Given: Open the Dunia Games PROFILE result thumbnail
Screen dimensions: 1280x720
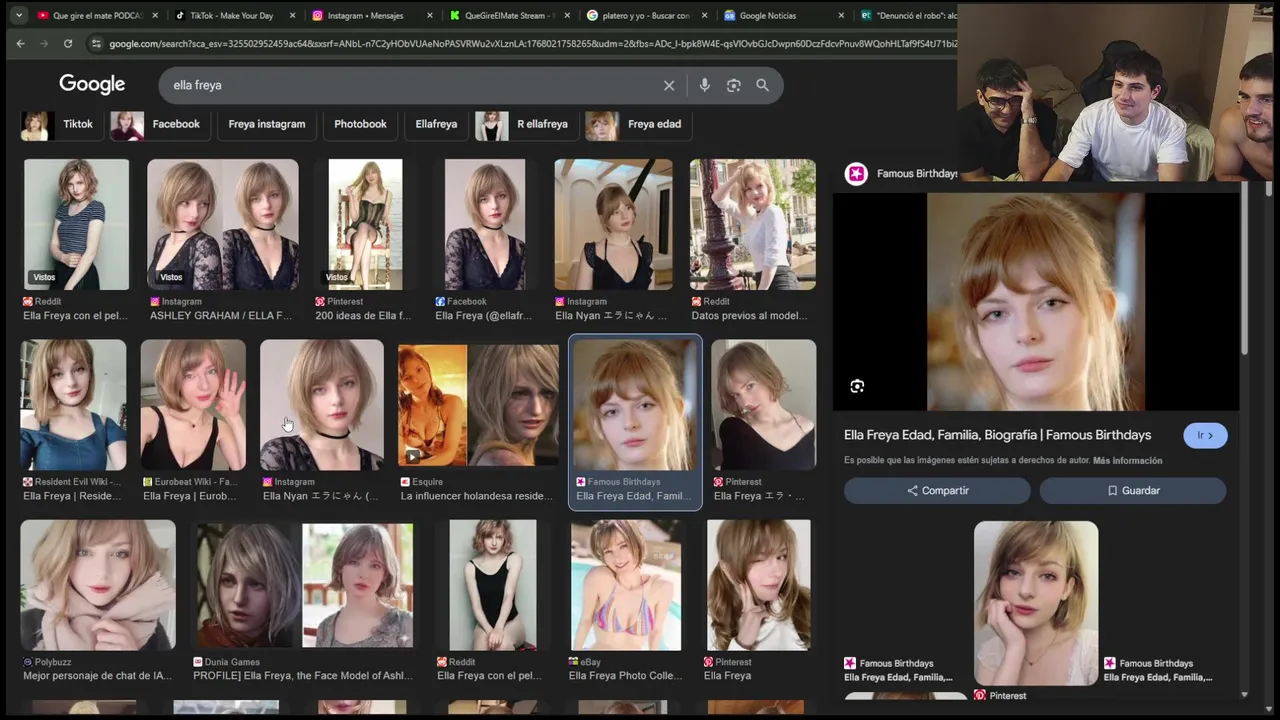Looking at the screenshot, I should tap(303, 585).
